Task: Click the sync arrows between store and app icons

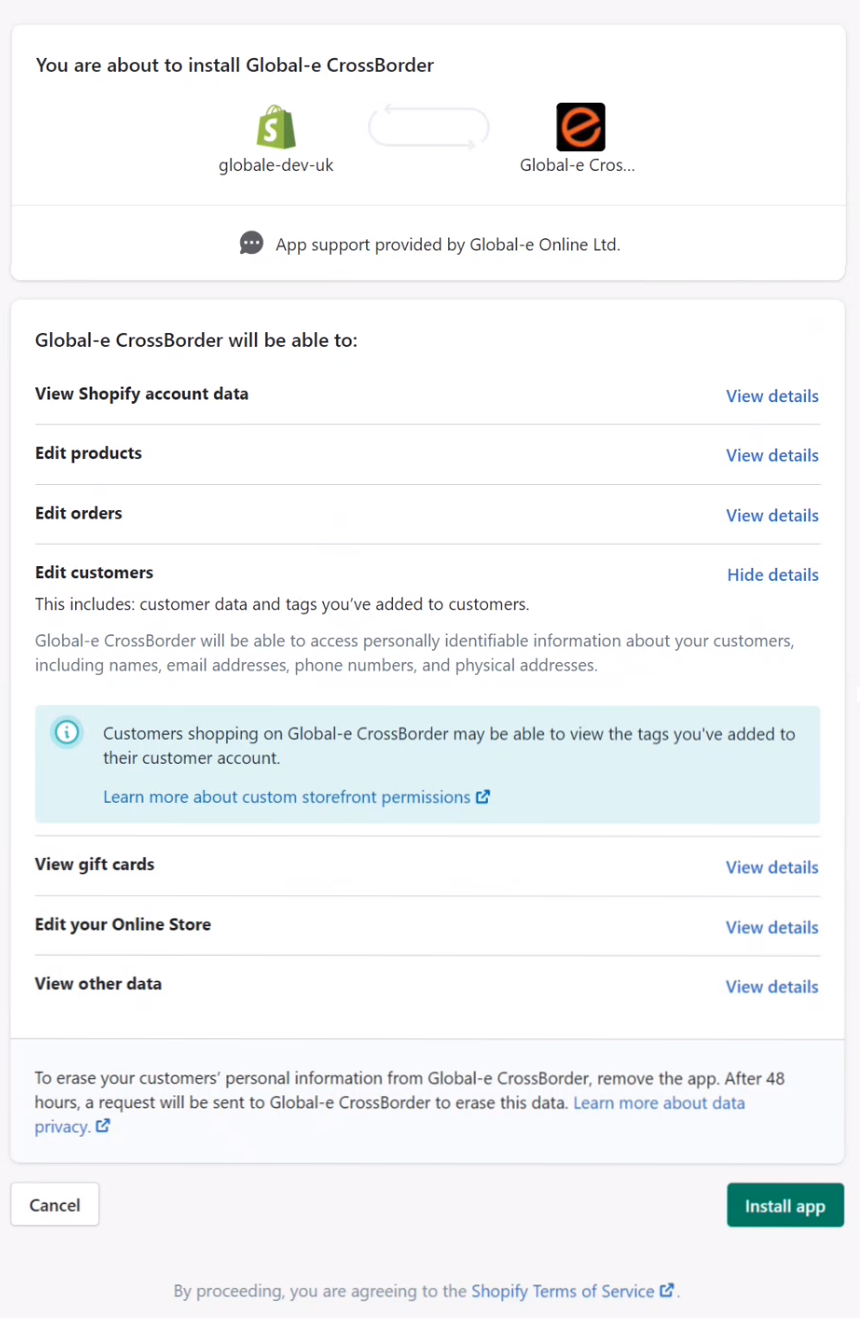Action: pos(428,126)
